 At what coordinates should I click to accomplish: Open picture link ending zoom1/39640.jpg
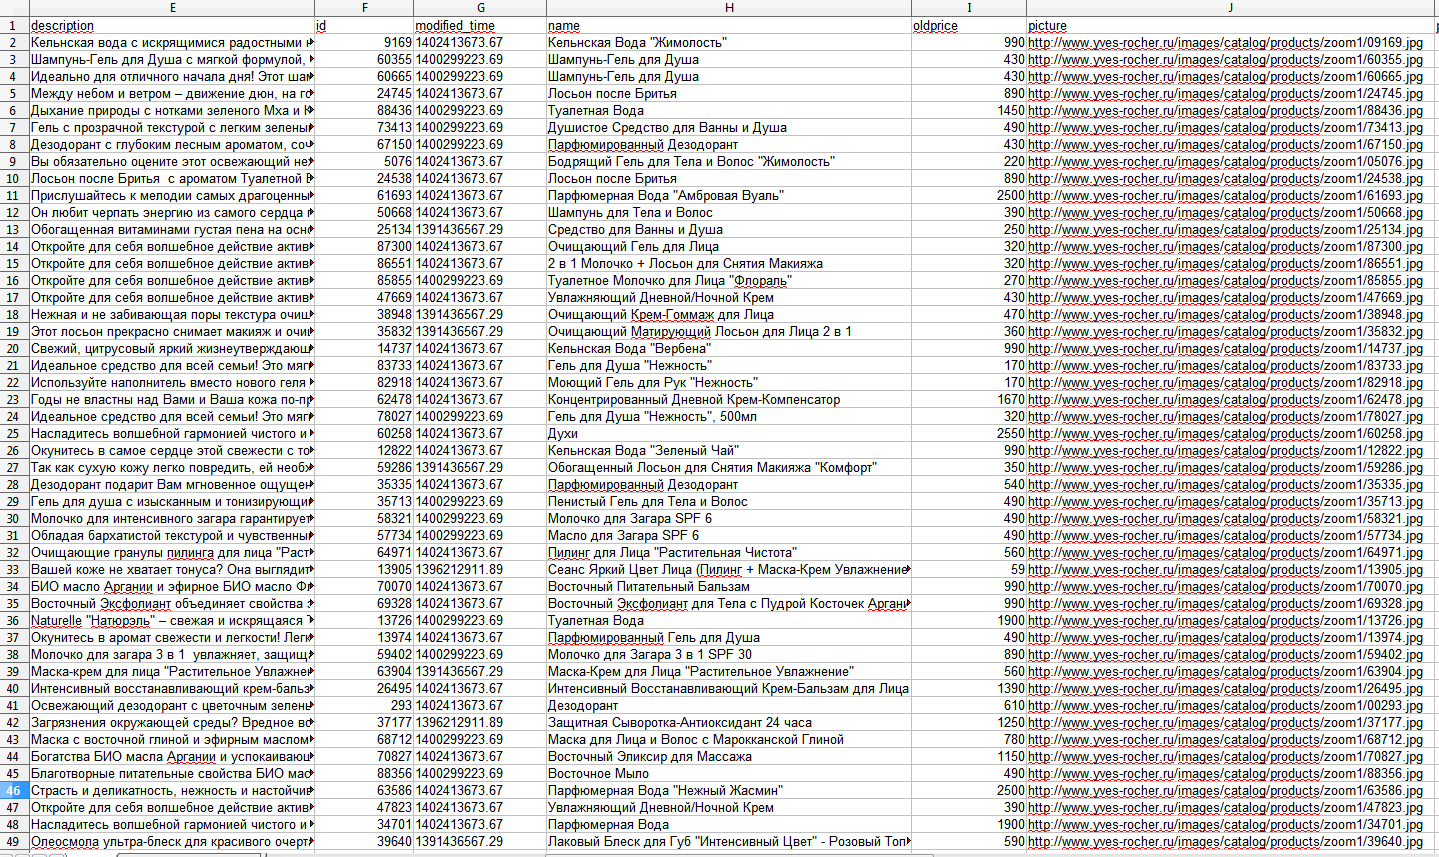(1225, 842)
